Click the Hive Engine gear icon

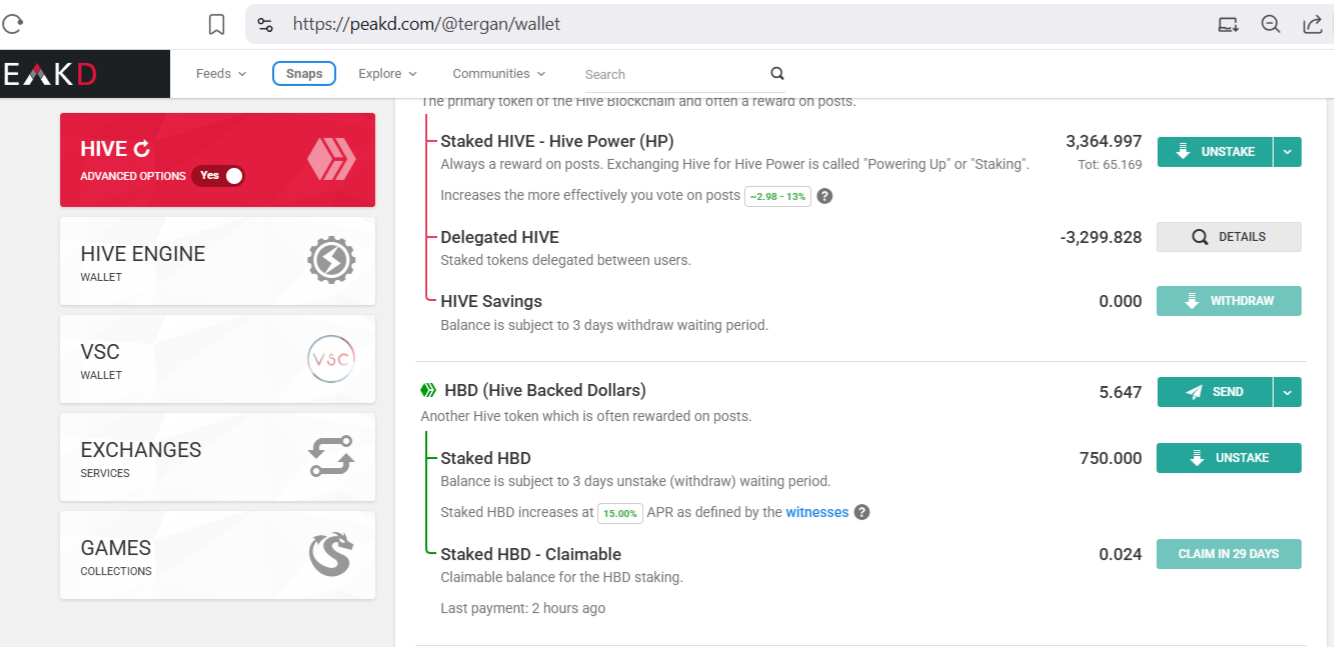(x=331, y=261)
